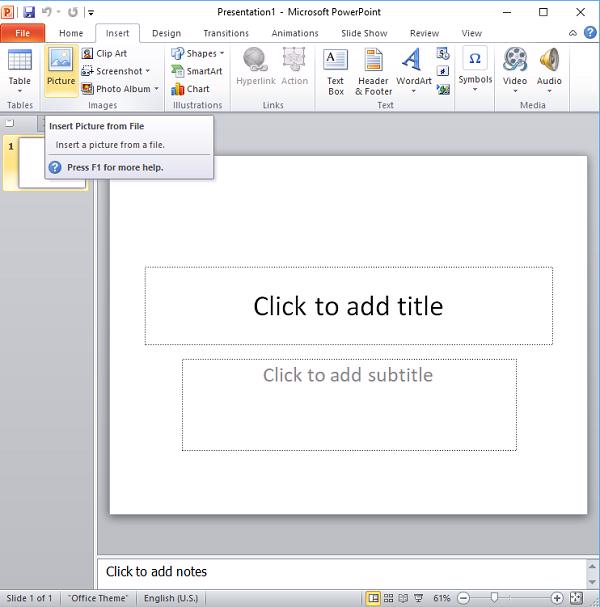
Task: Expand the Audio dropdown arrow
Action: click(549, 92)
